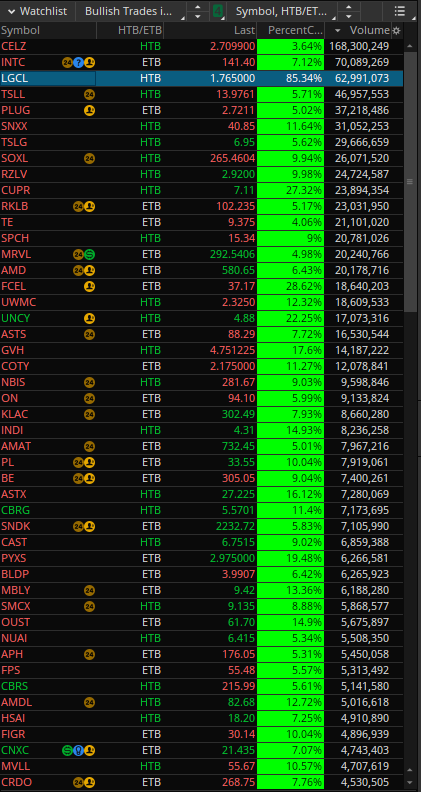
Task: Click the 24 icon on AMDL row
Action: [89, 702]
